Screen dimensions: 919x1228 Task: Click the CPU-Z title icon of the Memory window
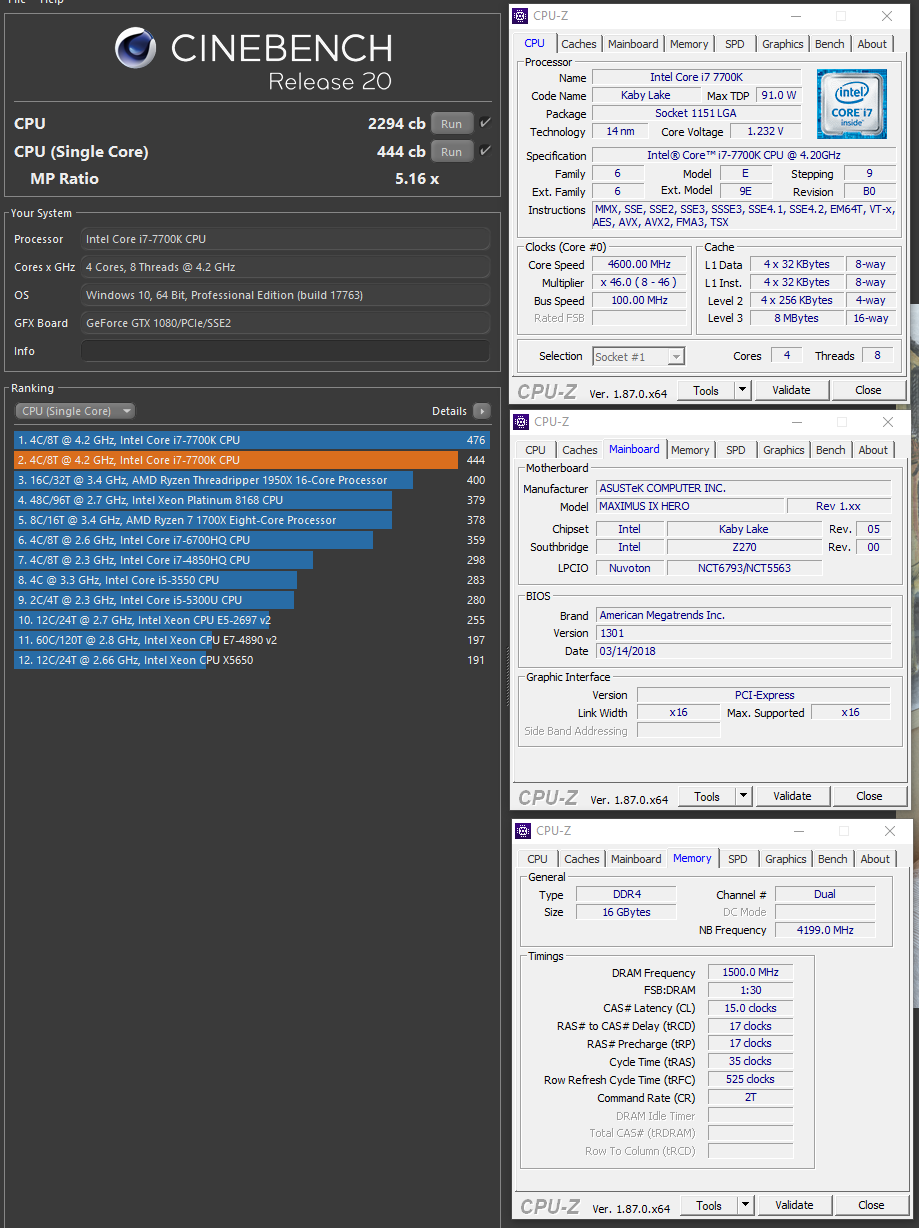pos(524,831)
